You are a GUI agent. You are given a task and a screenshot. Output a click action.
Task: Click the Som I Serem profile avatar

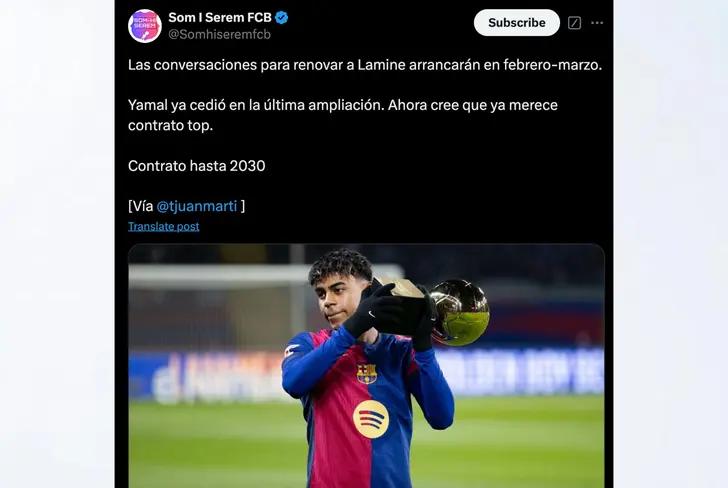click(x=145, y=25)
